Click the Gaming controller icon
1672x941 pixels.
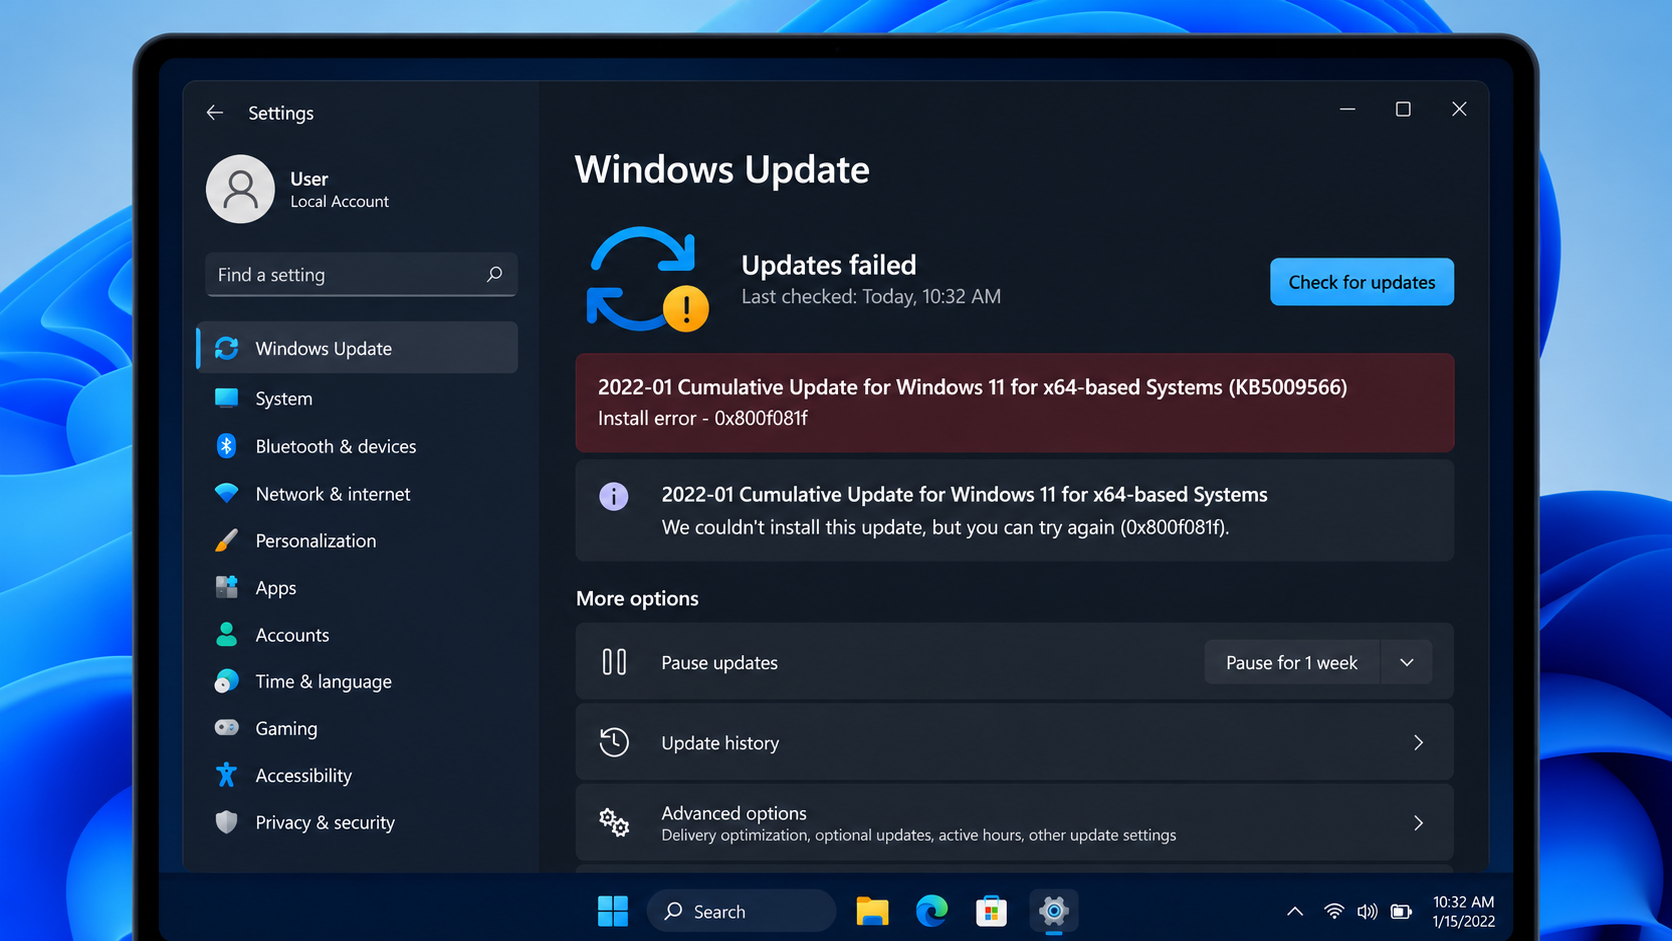click(x=227, y=728)
